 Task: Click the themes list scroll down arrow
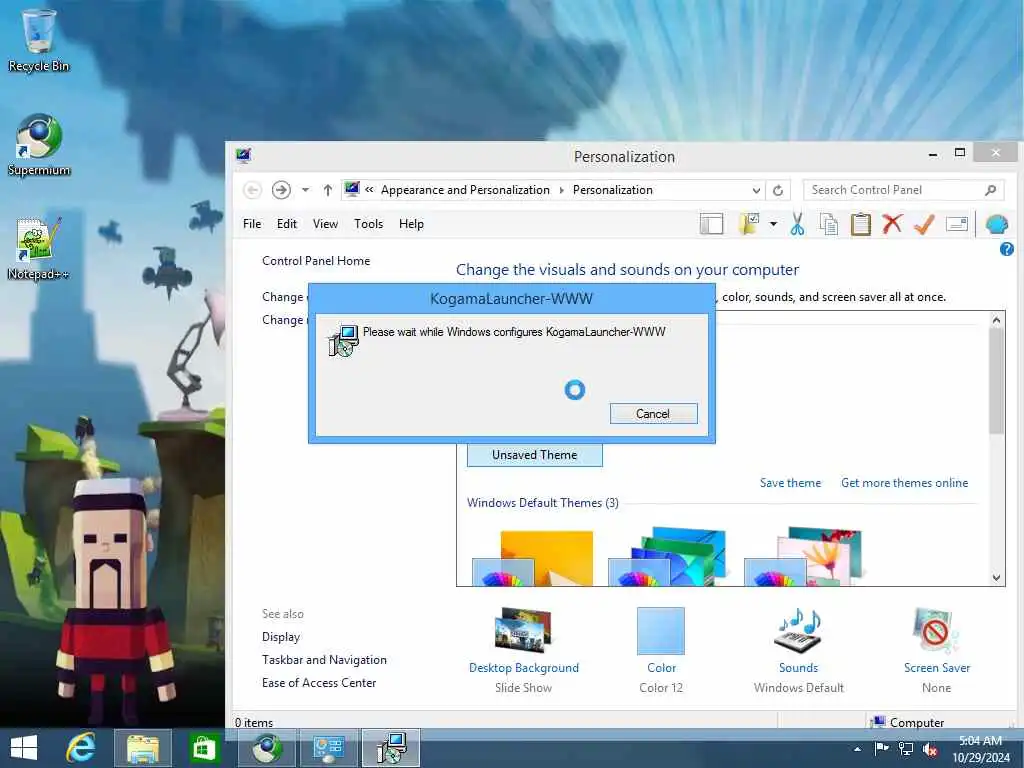tap(996, 577)
